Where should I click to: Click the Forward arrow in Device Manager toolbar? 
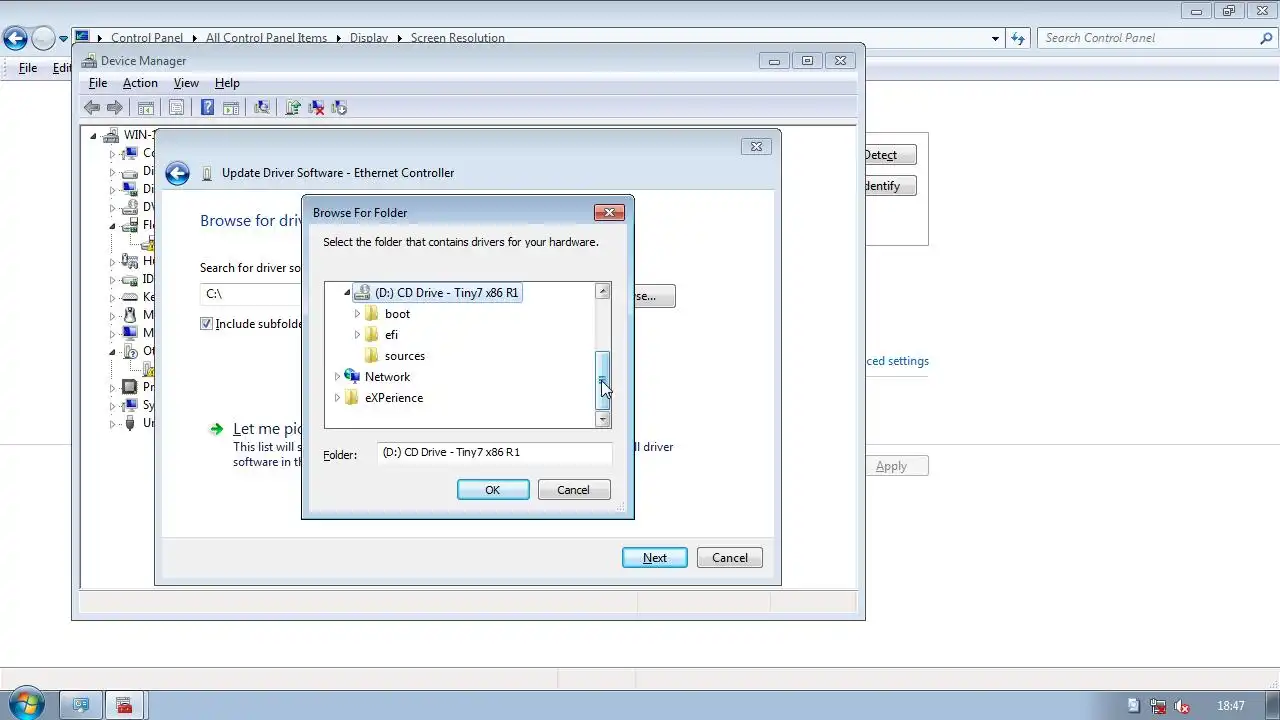click(115, 107)
